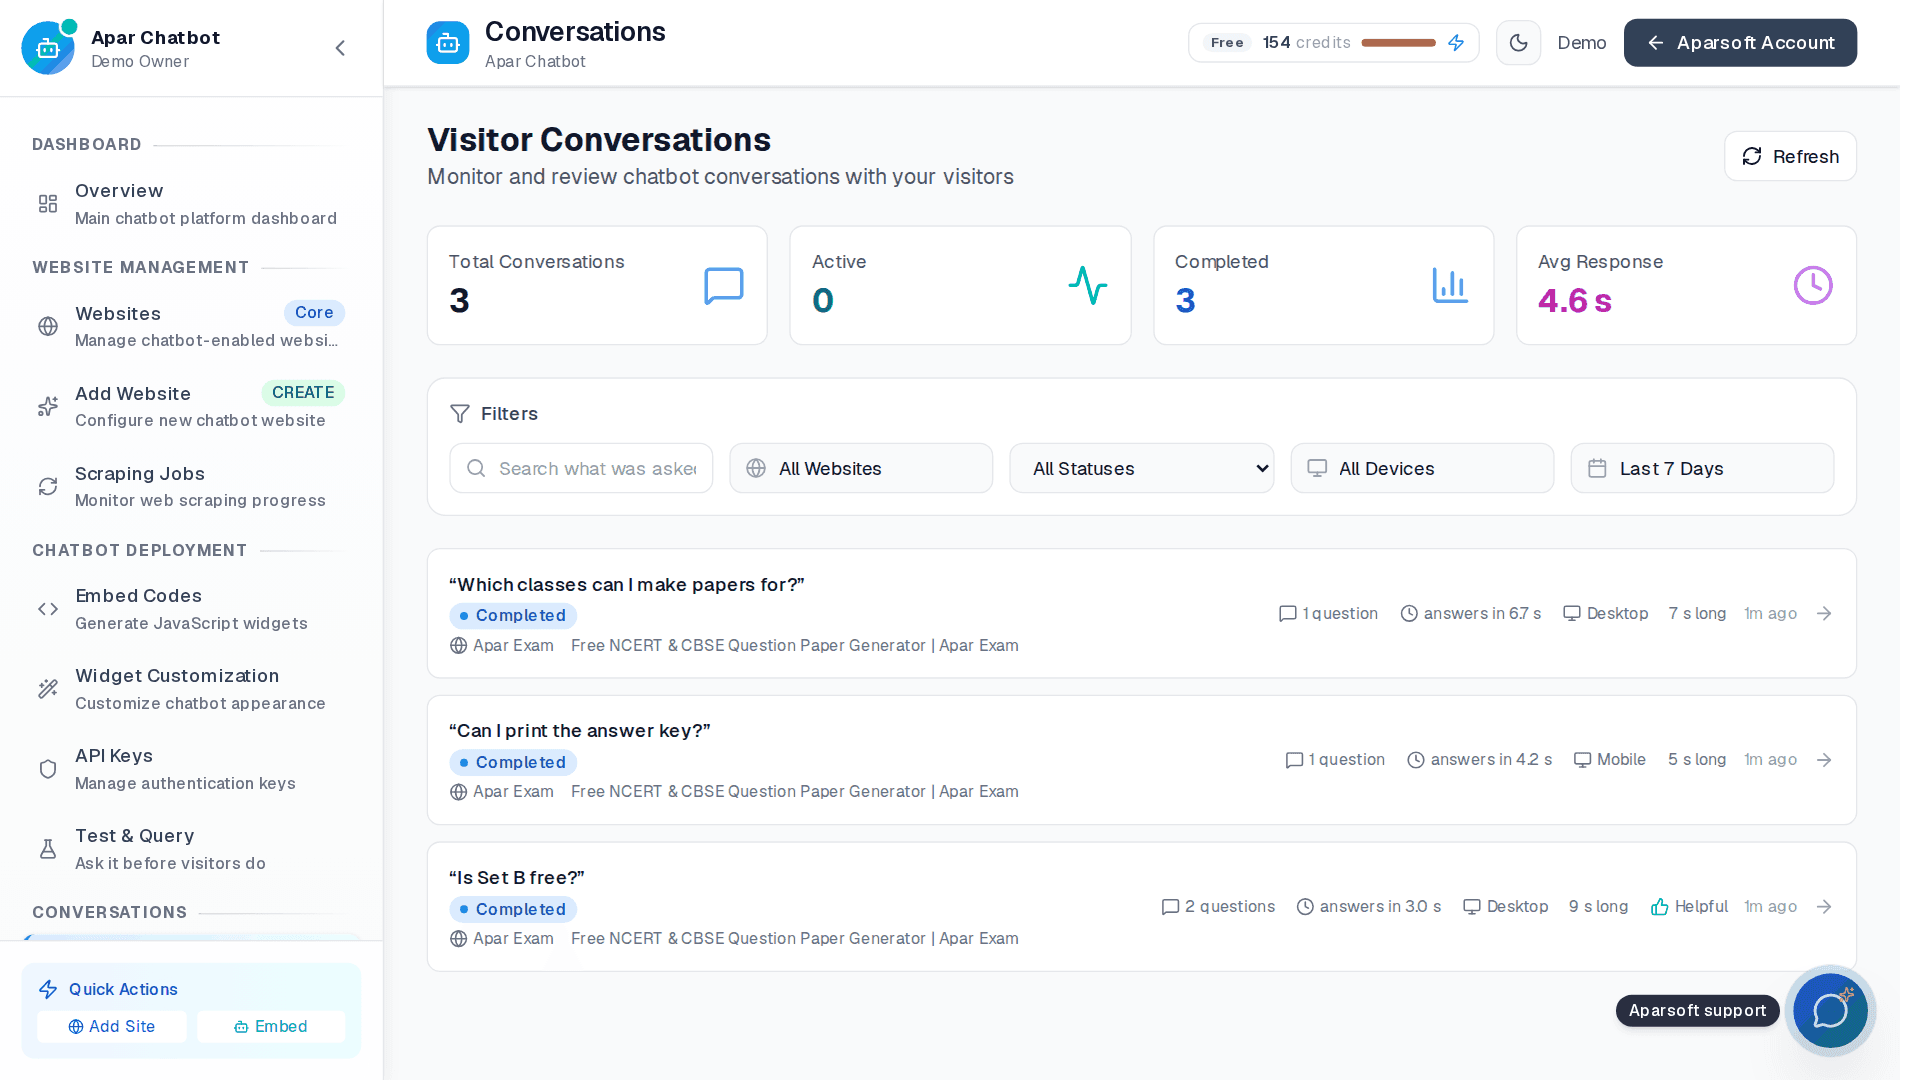Open arrow for "Can I print the answer key?"

[1824, 760]
